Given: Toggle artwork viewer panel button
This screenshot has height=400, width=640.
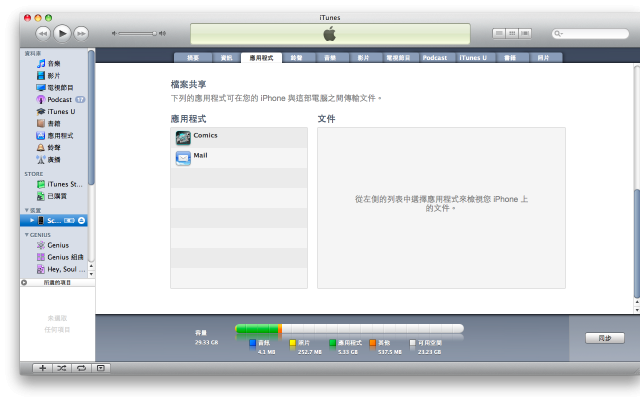Looking at the screenshot, I should tap(101, 368).
